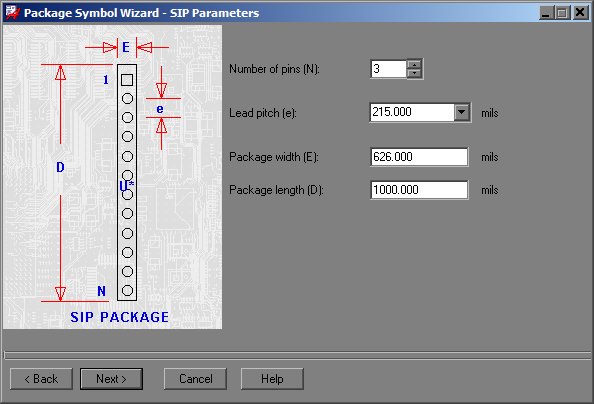
Task: Click square pin 1 in SIP diagram
Action: click(127, 80)
